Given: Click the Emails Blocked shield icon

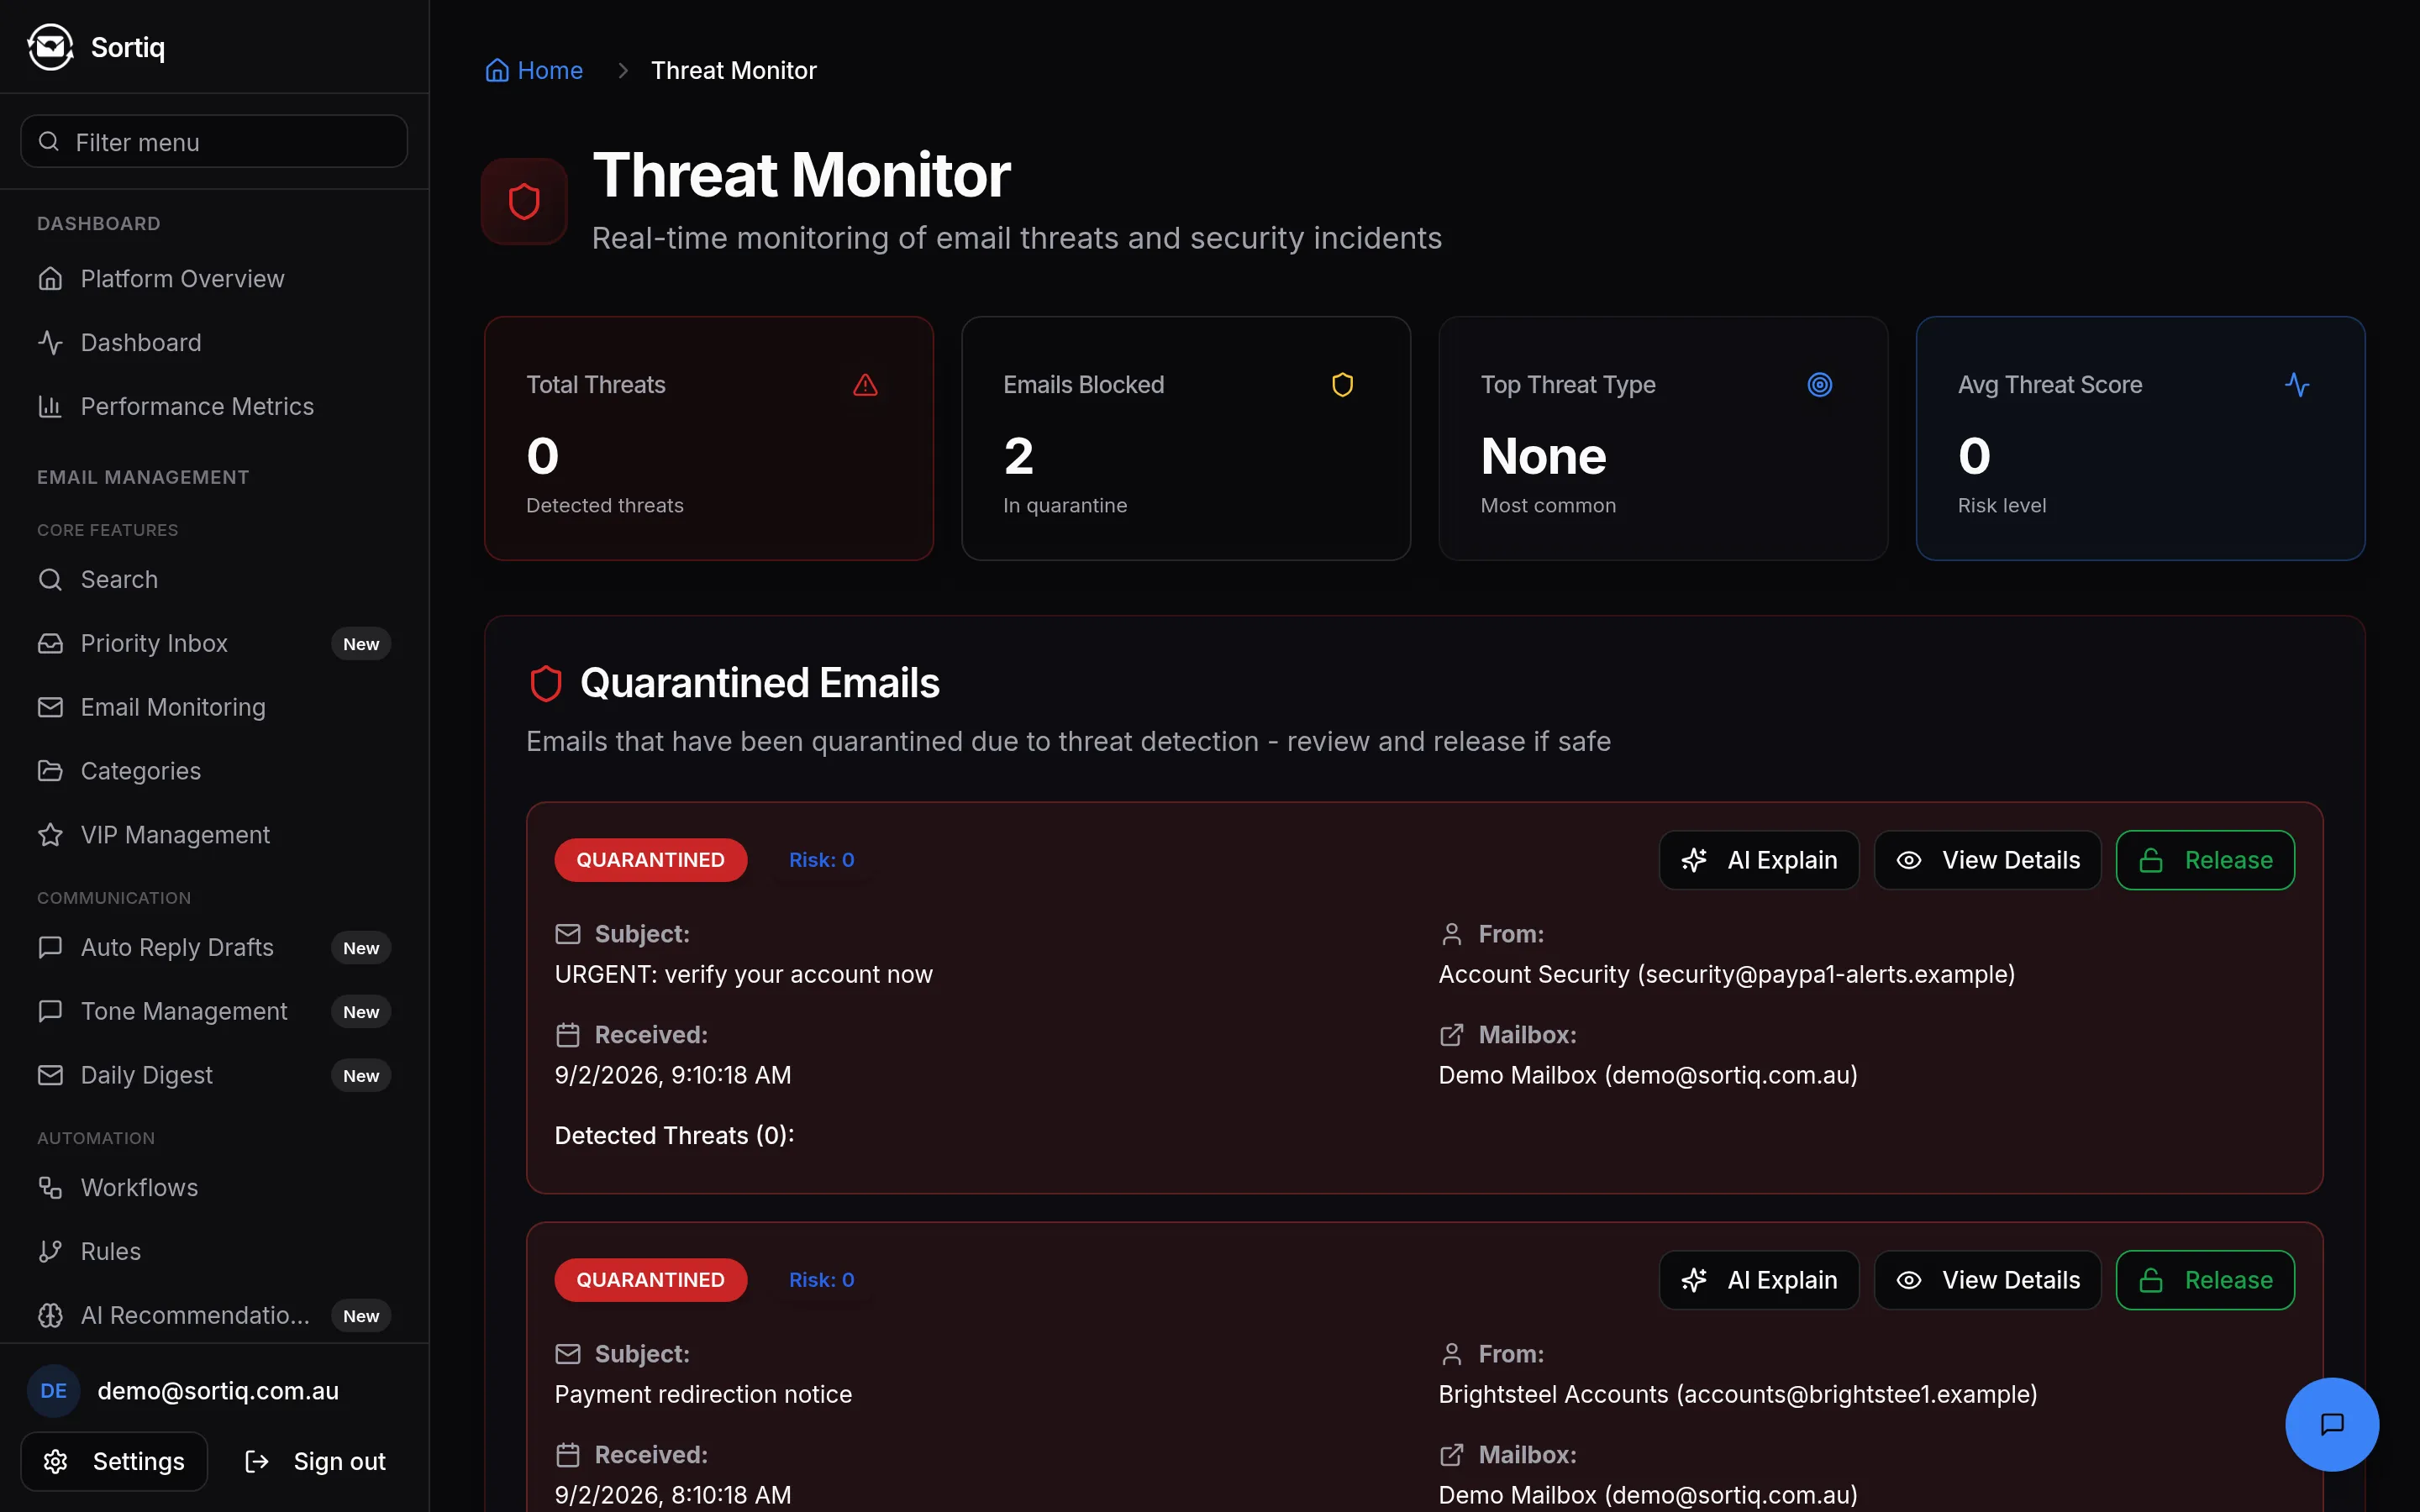Looking at the screenshot, I should tap(1342, 384).
